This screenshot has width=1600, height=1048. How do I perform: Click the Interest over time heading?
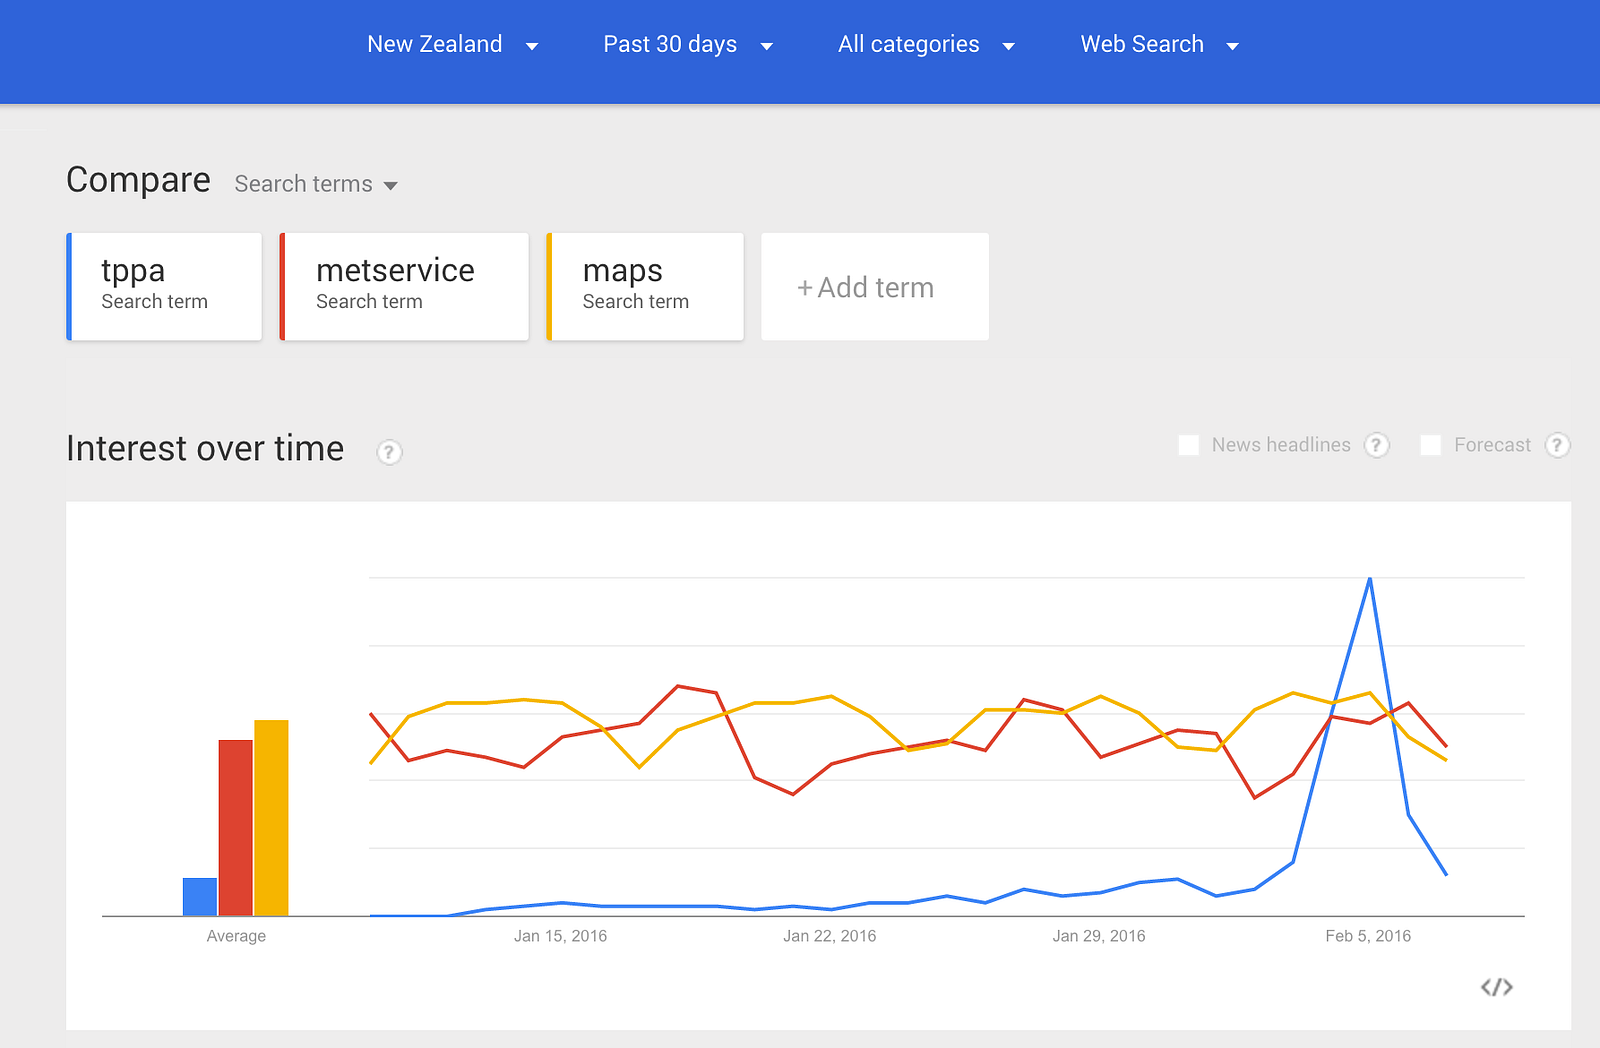205,448
